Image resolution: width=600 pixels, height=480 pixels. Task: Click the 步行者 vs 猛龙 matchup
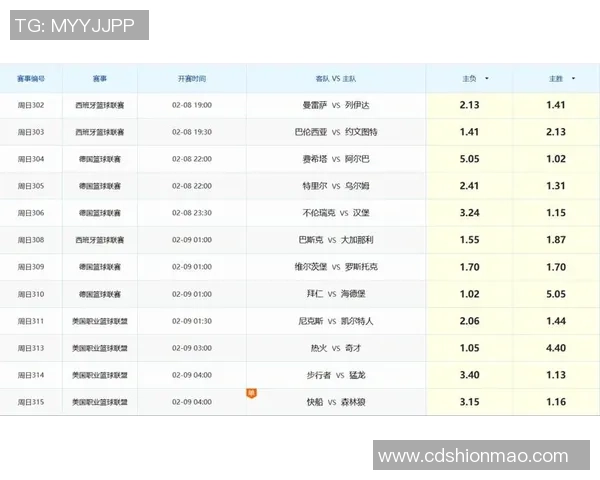coord(336,375)
